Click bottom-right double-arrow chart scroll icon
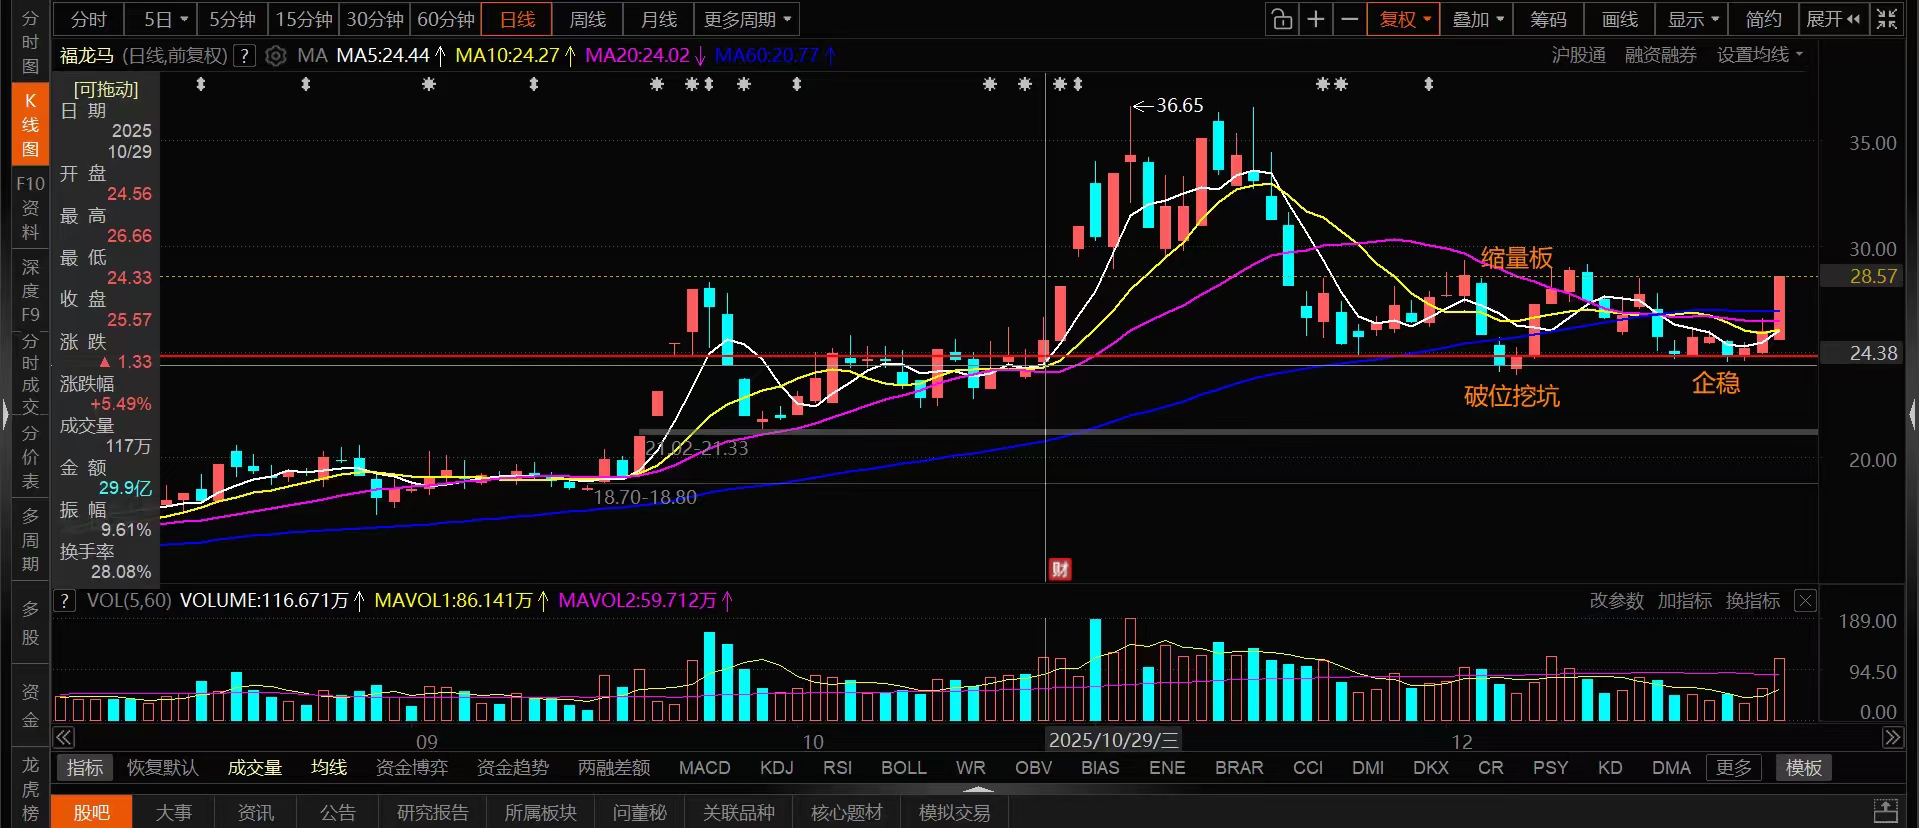The width and height of the screenshot is (1919, 828). 1892,738
